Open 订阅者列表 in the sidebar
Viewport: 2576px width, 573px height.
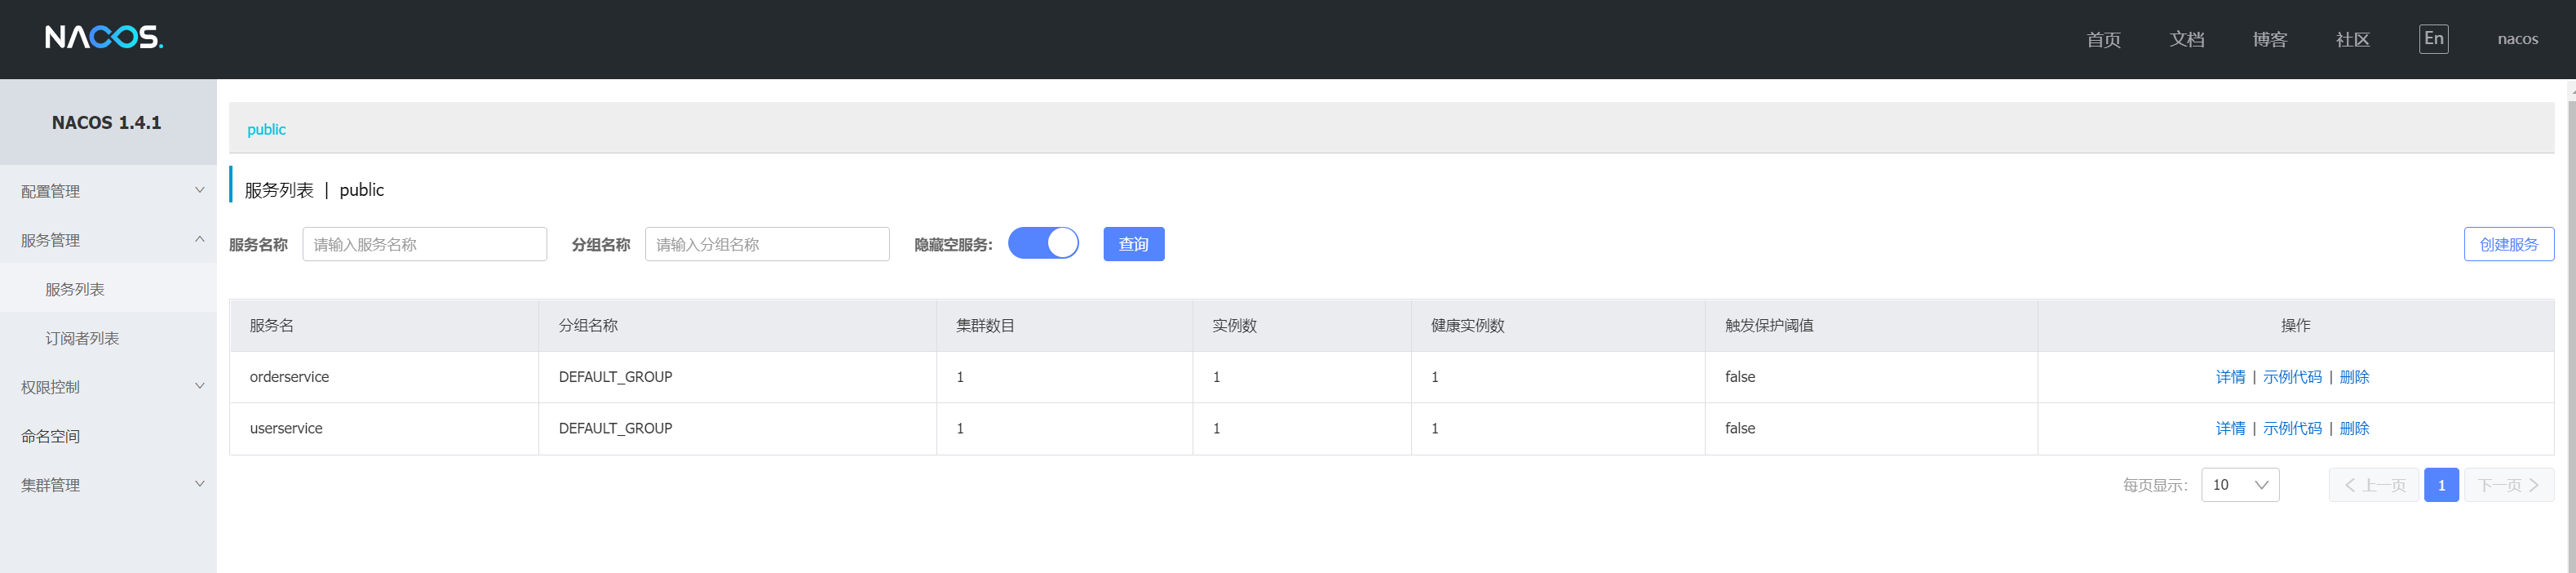(82, 338)
